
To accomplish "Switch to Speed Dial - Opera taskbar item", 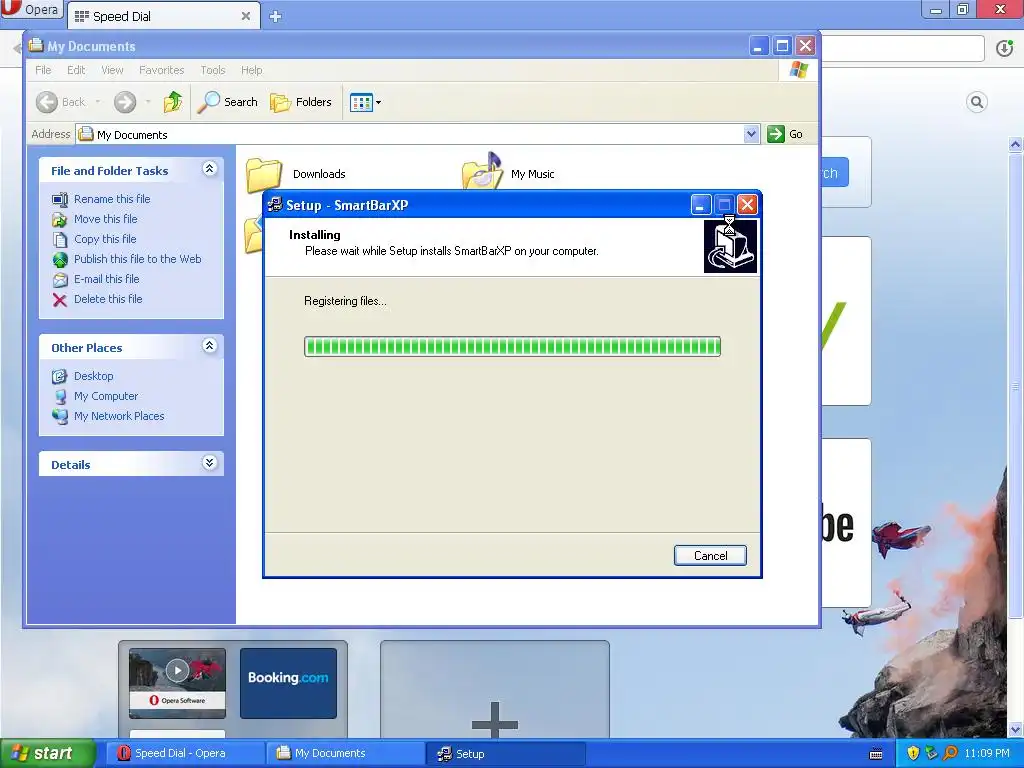I will point(184,754).
